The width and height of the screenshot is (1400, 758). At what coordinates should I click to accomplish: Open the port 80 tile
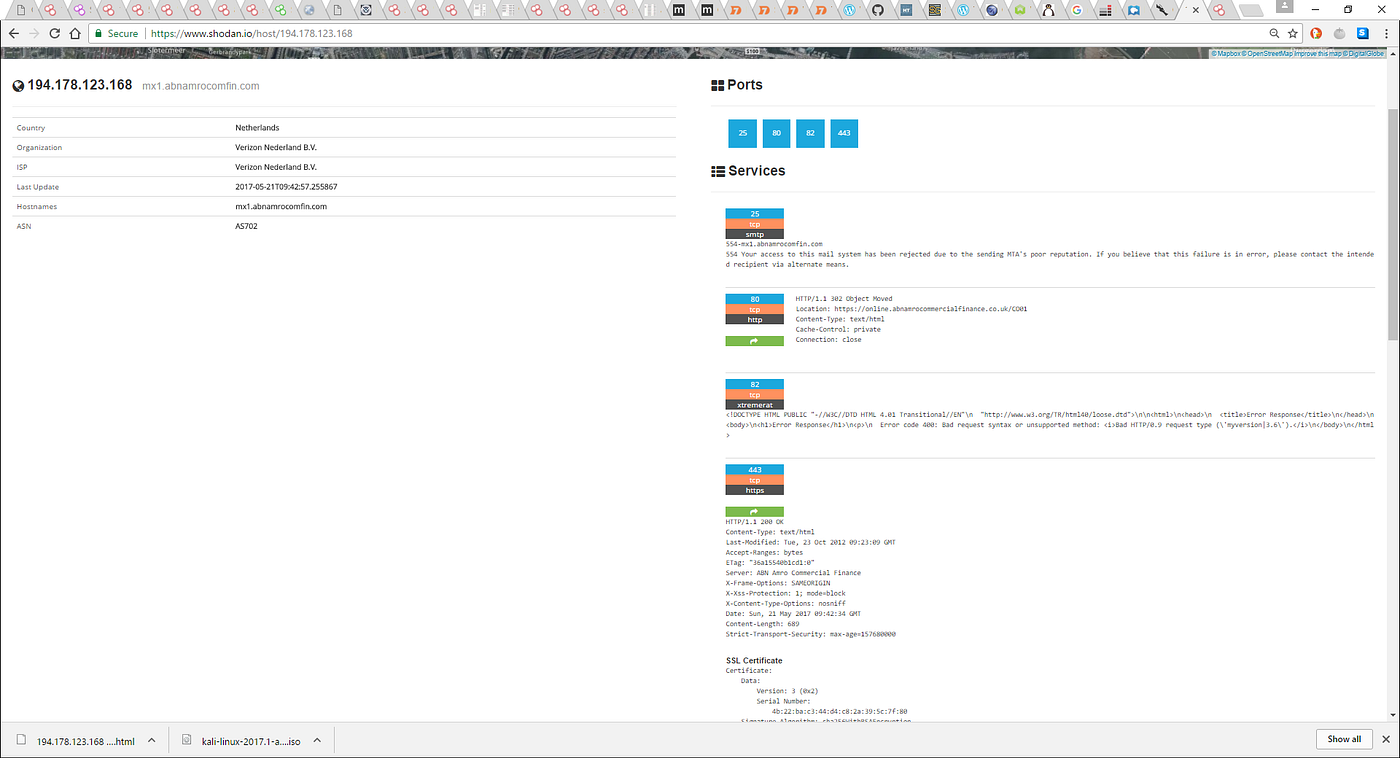pos(776,133)
